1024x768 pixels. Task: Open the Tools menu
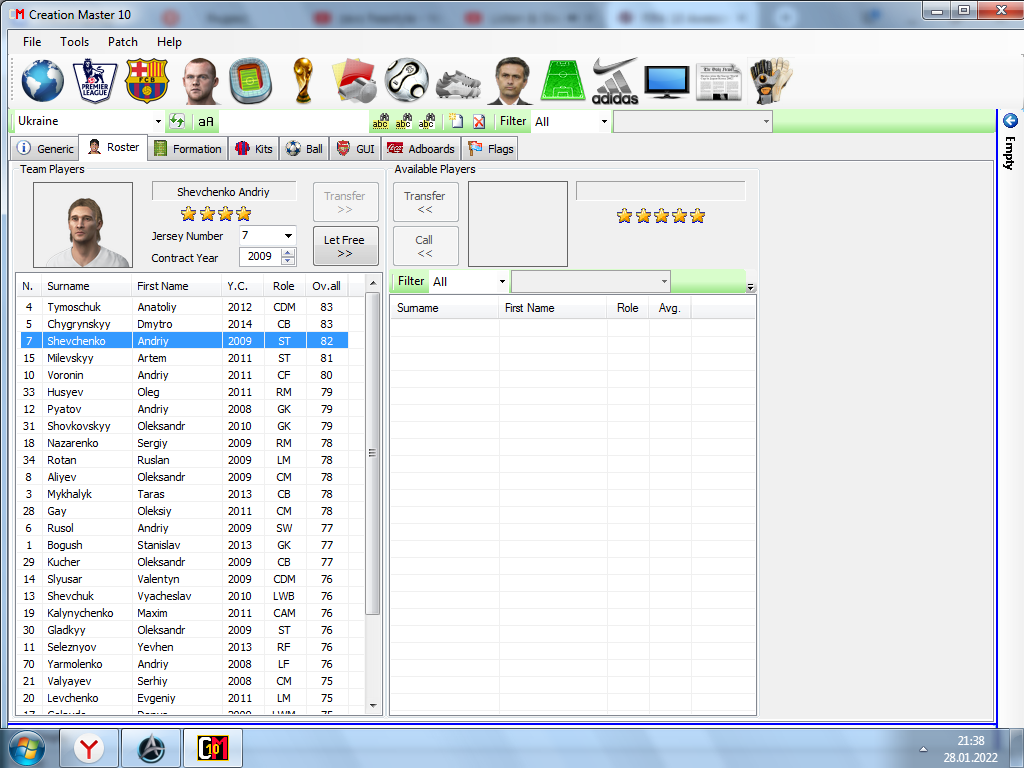click(74, 42)
